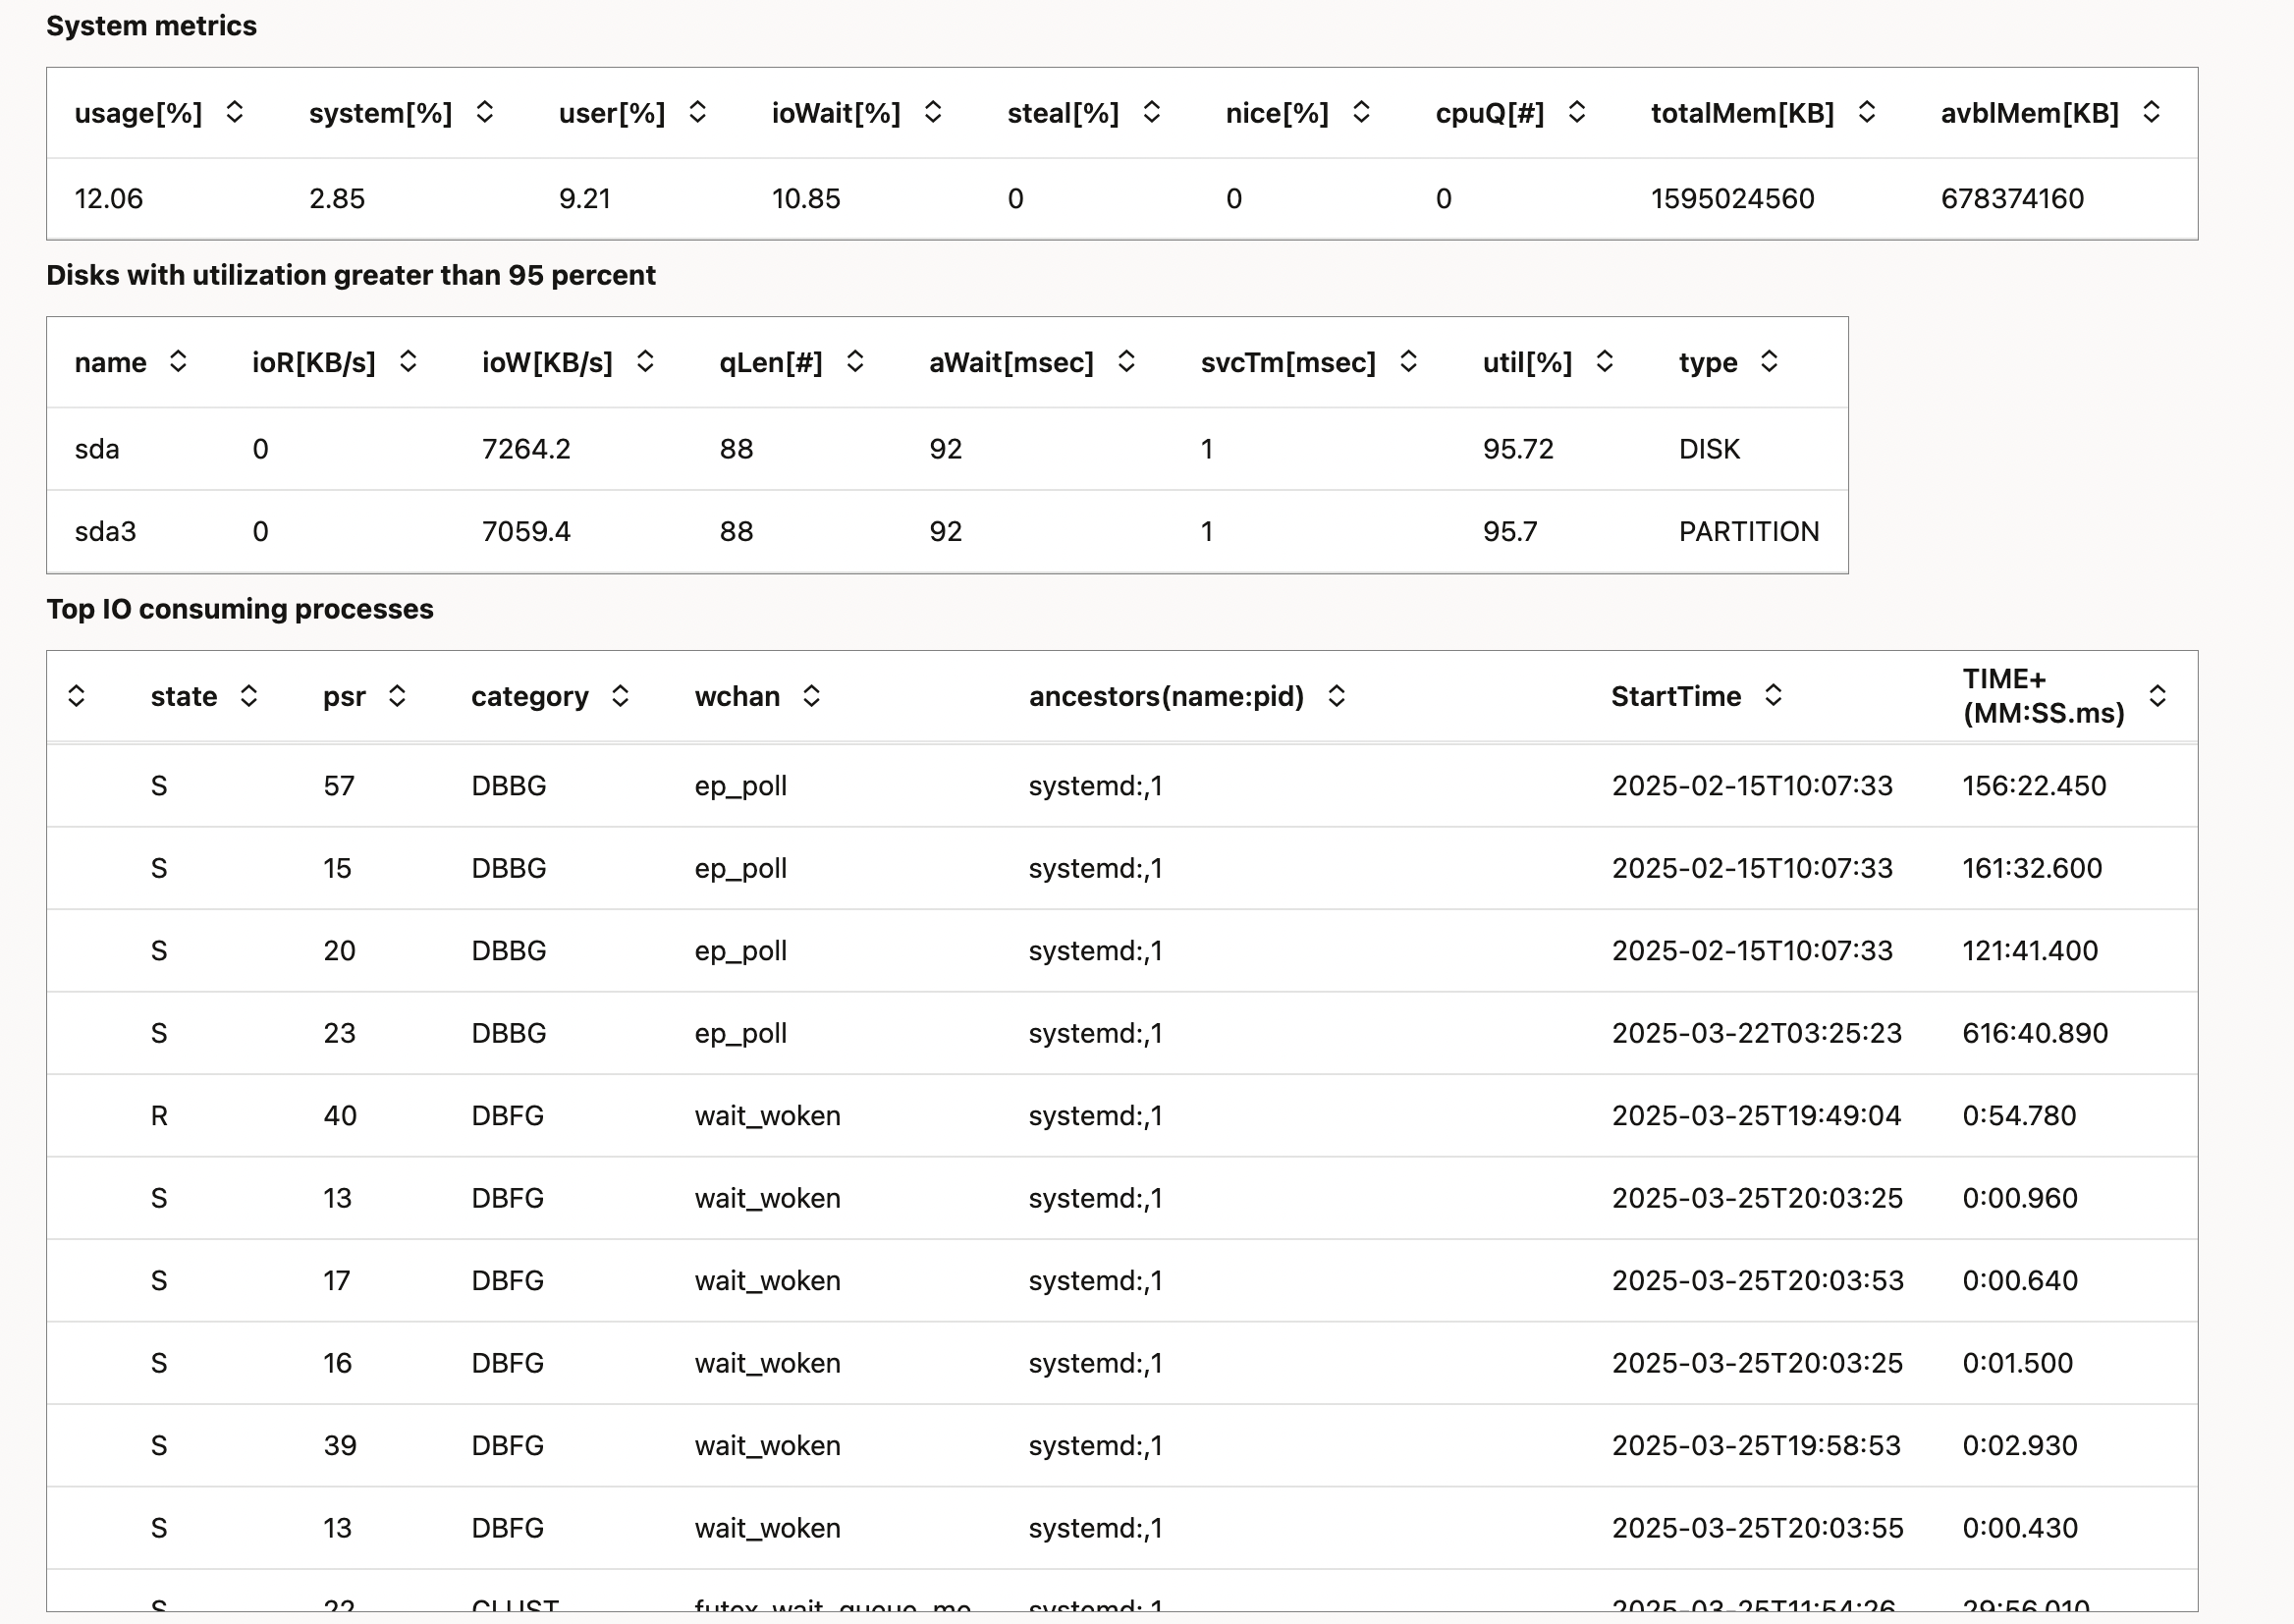Screen dimensions: 2294x1624
Task: Sort processes by ancestors(name:pid) arrows
Action: pyautogui.click(x=1336, y=695)
